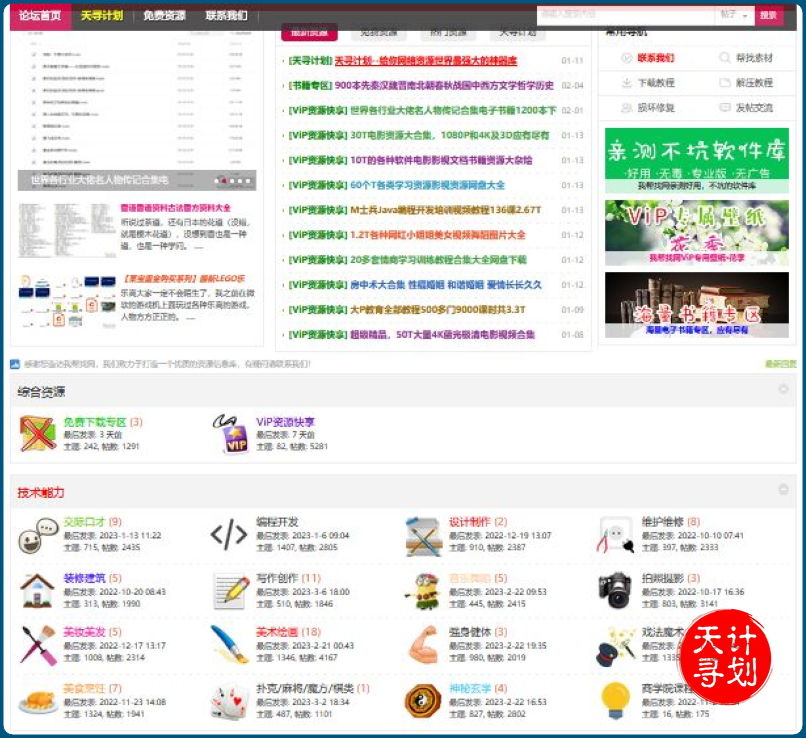Open the 编程开发 forum code icon
Image resolution: width=806 pixels, height=738 pixels.
point(229,535)
